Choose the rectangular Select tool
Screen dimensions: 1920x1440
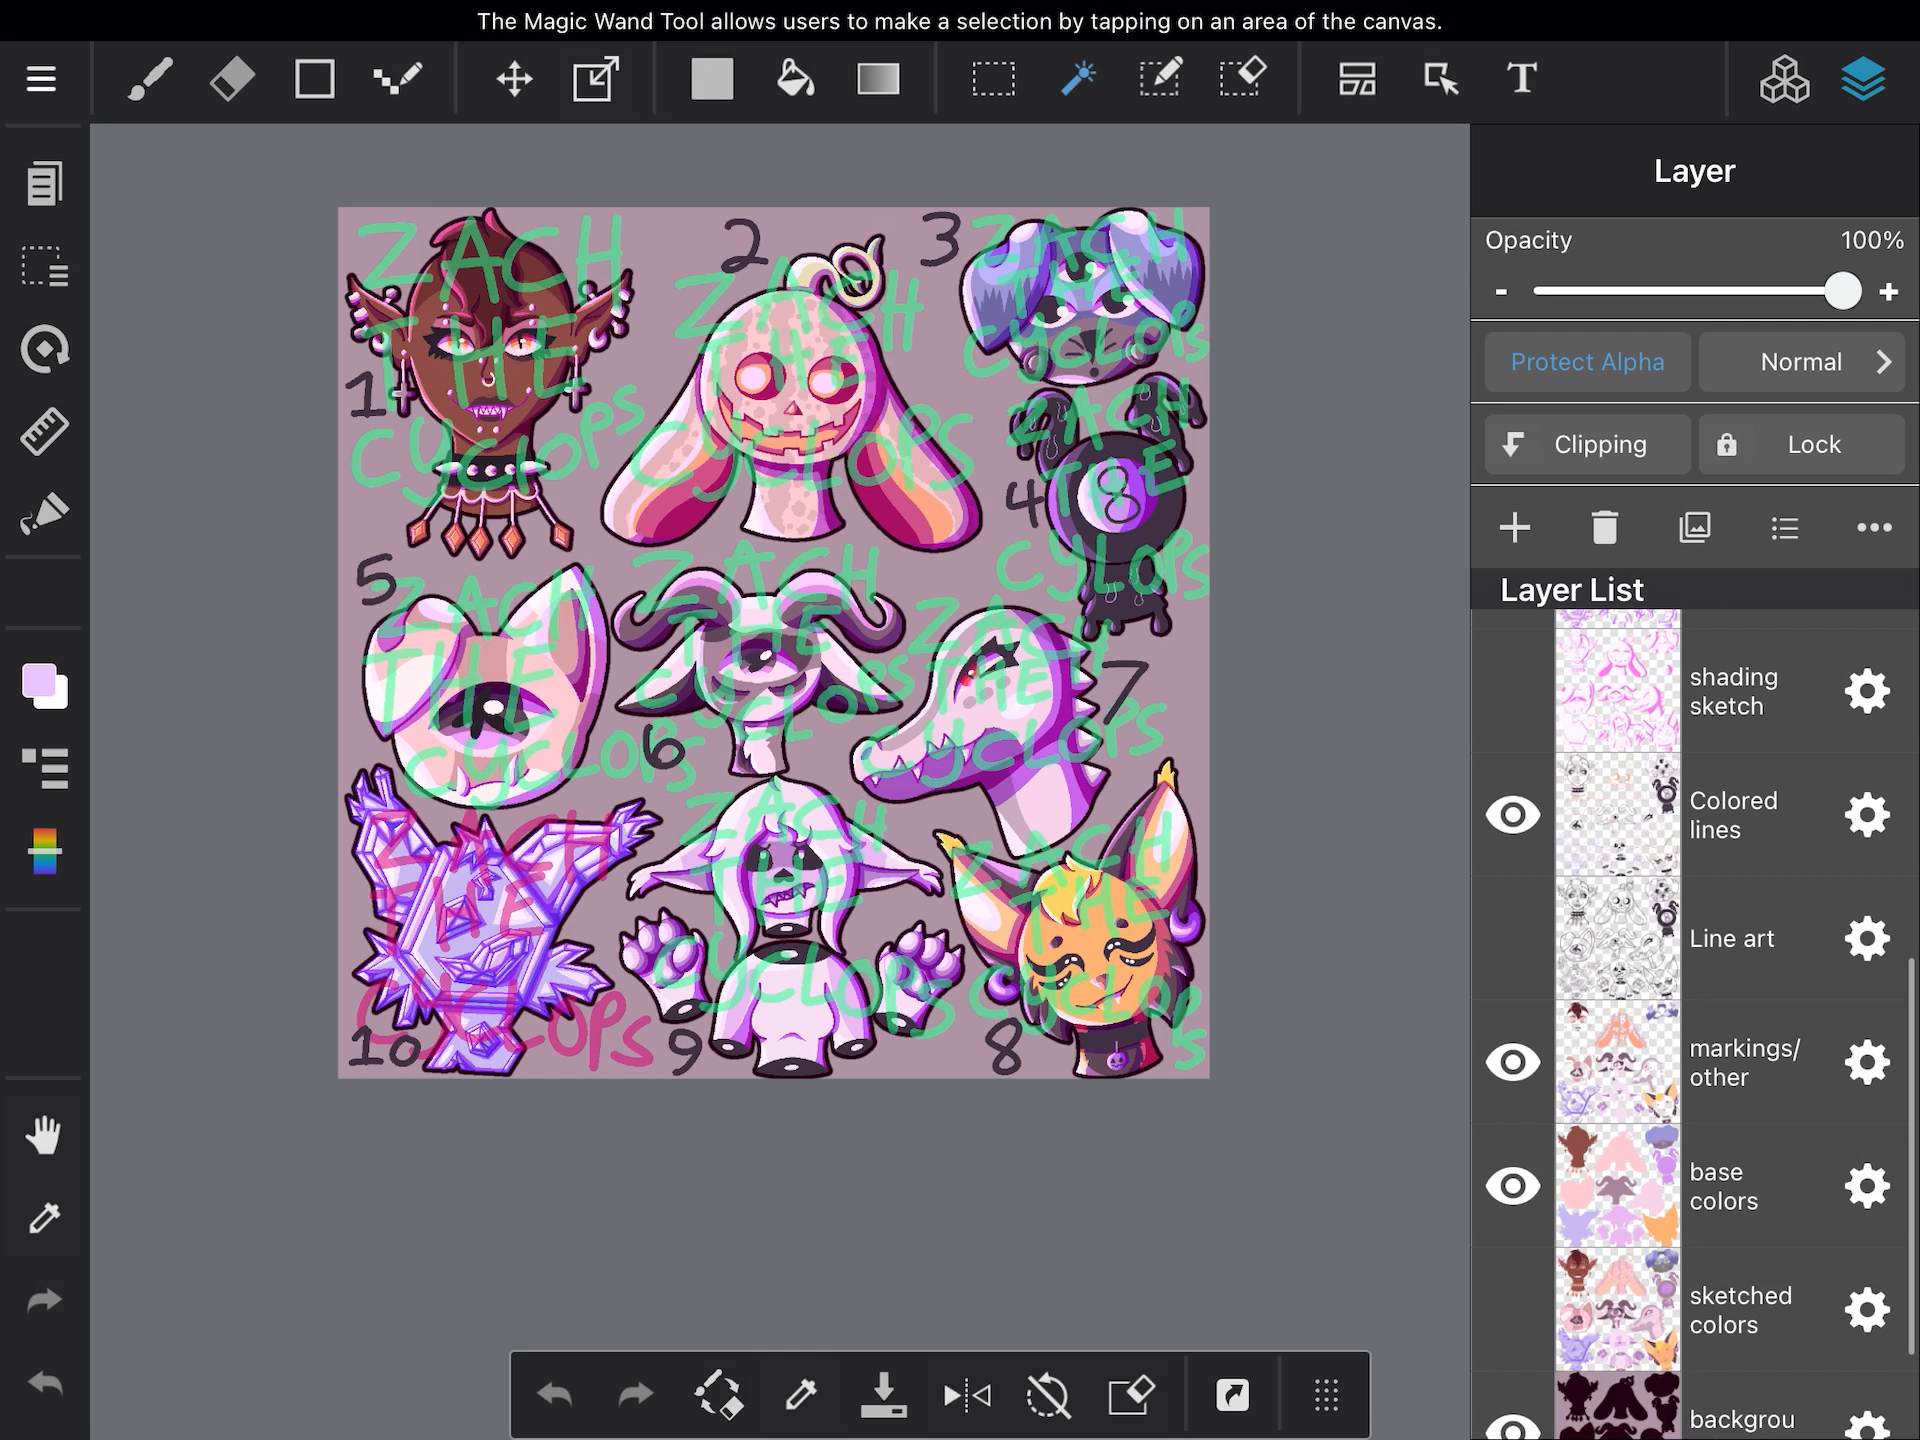click(x=993, y=79)
